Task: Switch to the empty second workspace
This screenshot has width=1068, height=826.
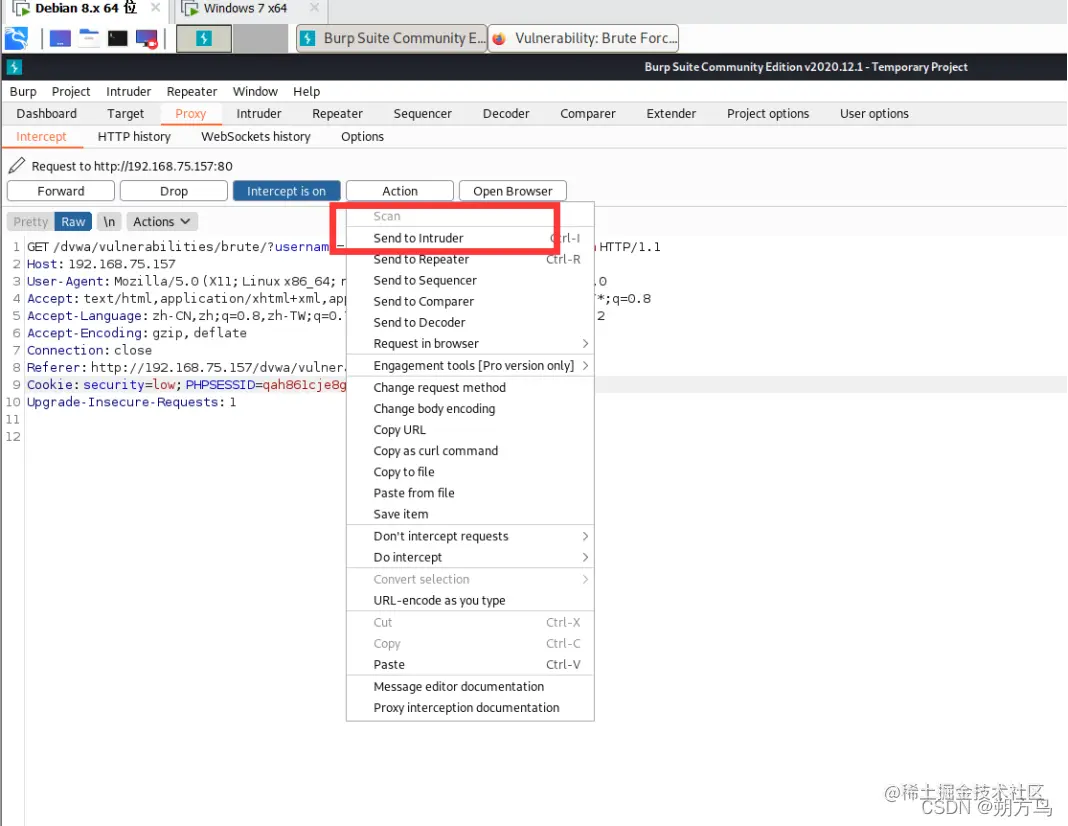Action: tap(260, 39)
